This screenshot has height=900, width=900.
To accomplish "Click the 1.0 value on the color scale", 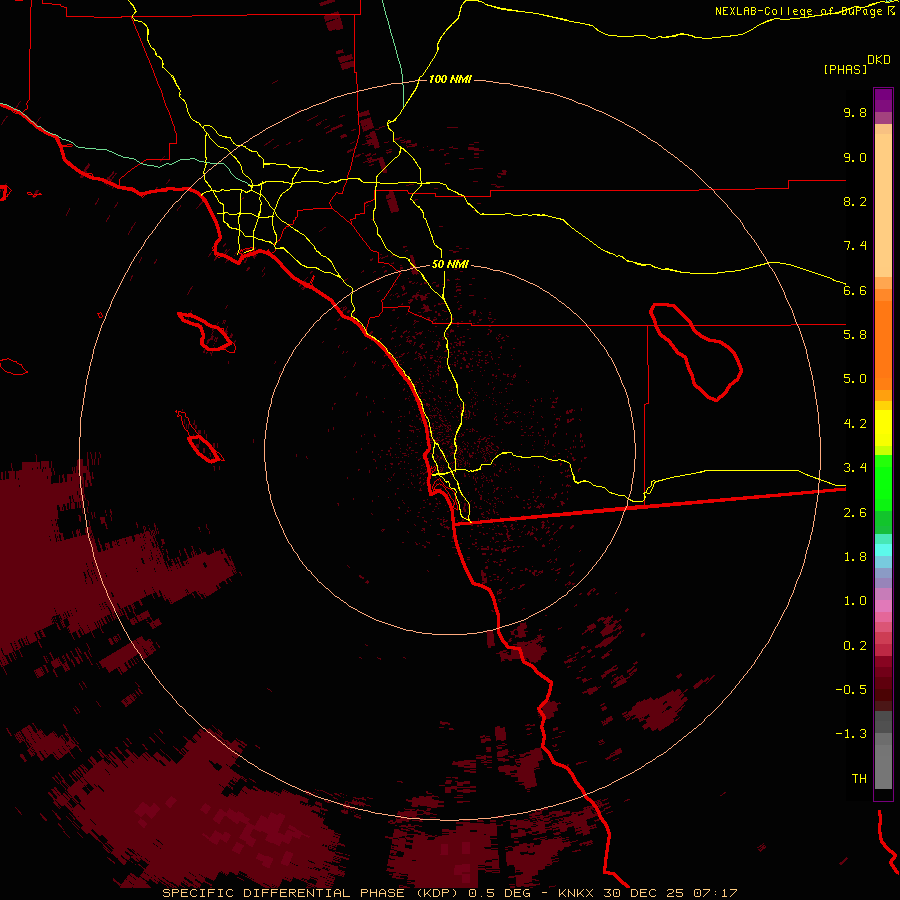I will coord(855,601).
